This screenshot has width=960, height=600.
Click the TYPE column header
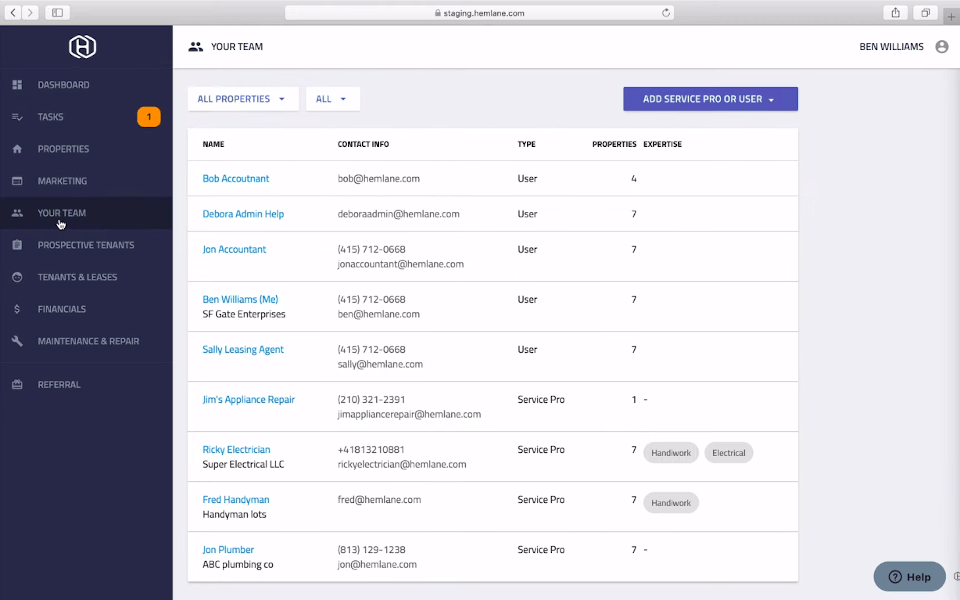point(527,144)
